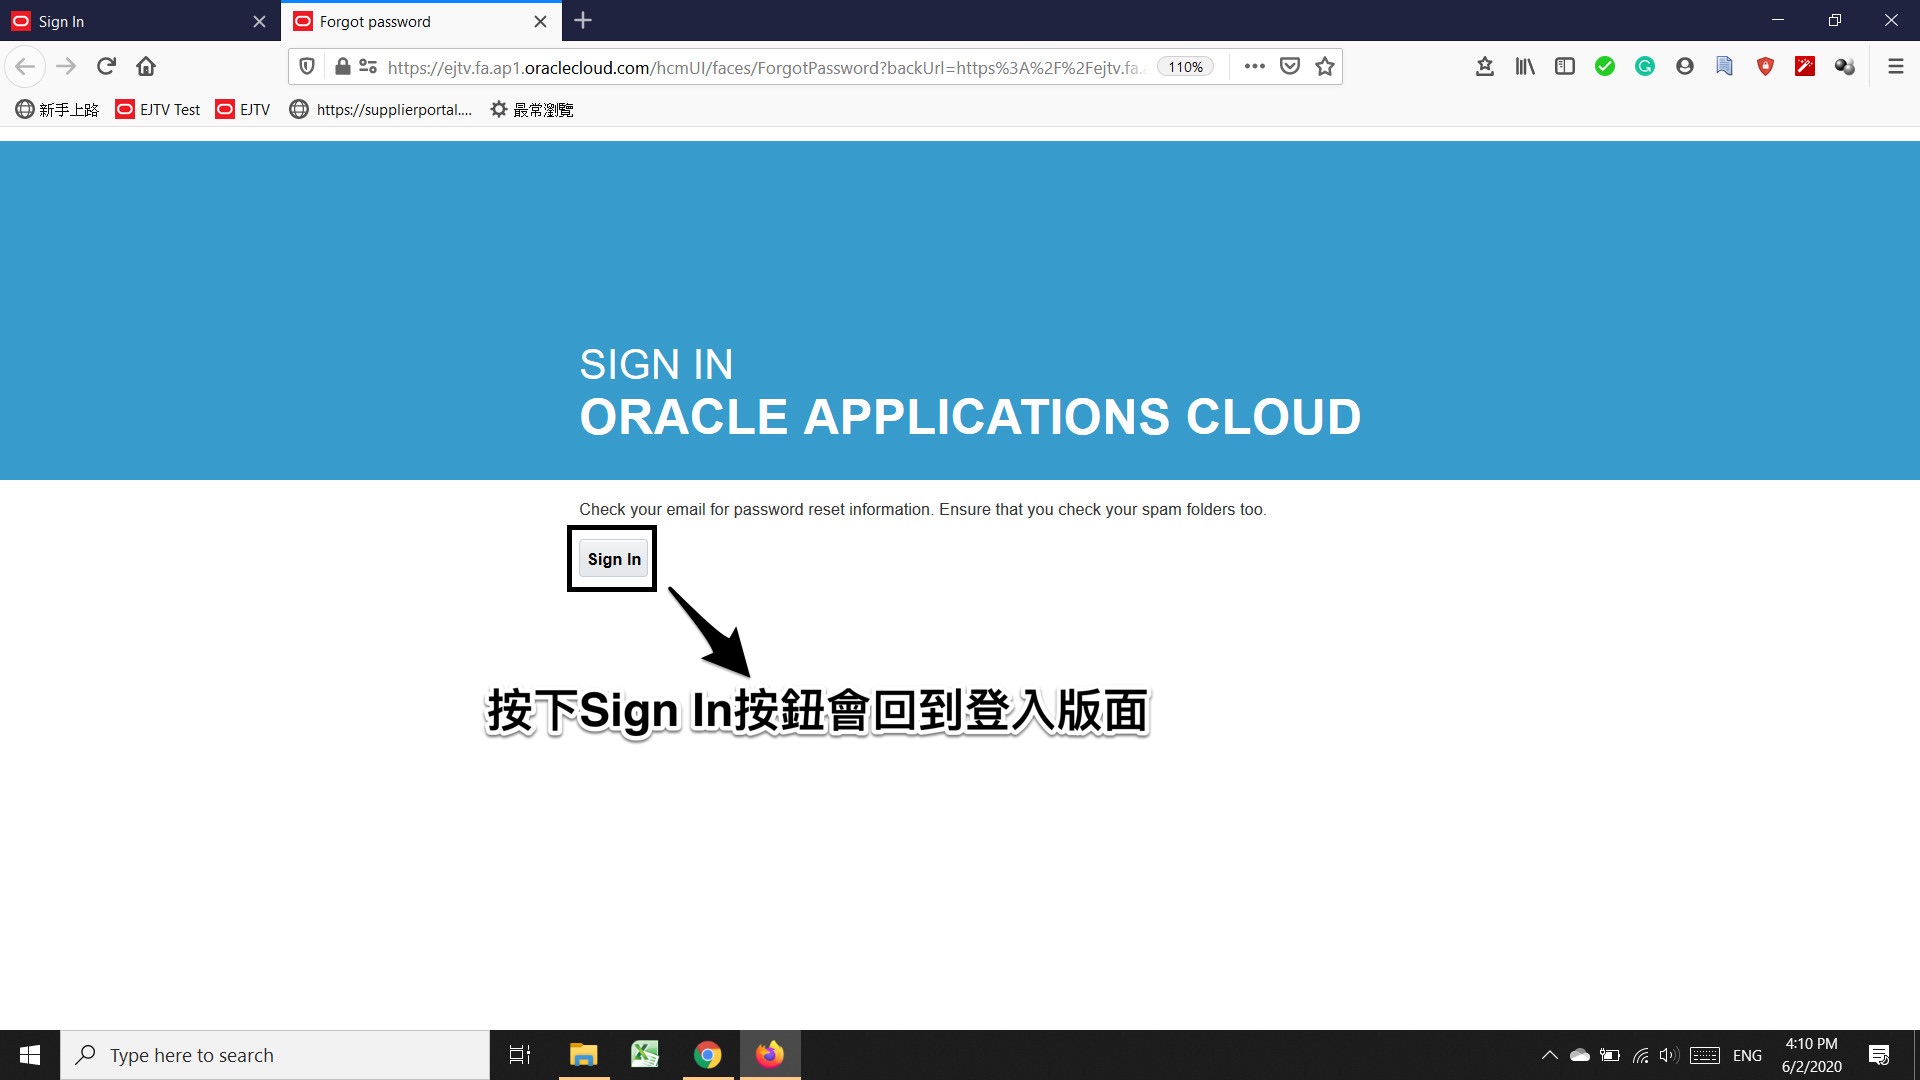Open the Action Center notifications

[x=1879, y=1055]
